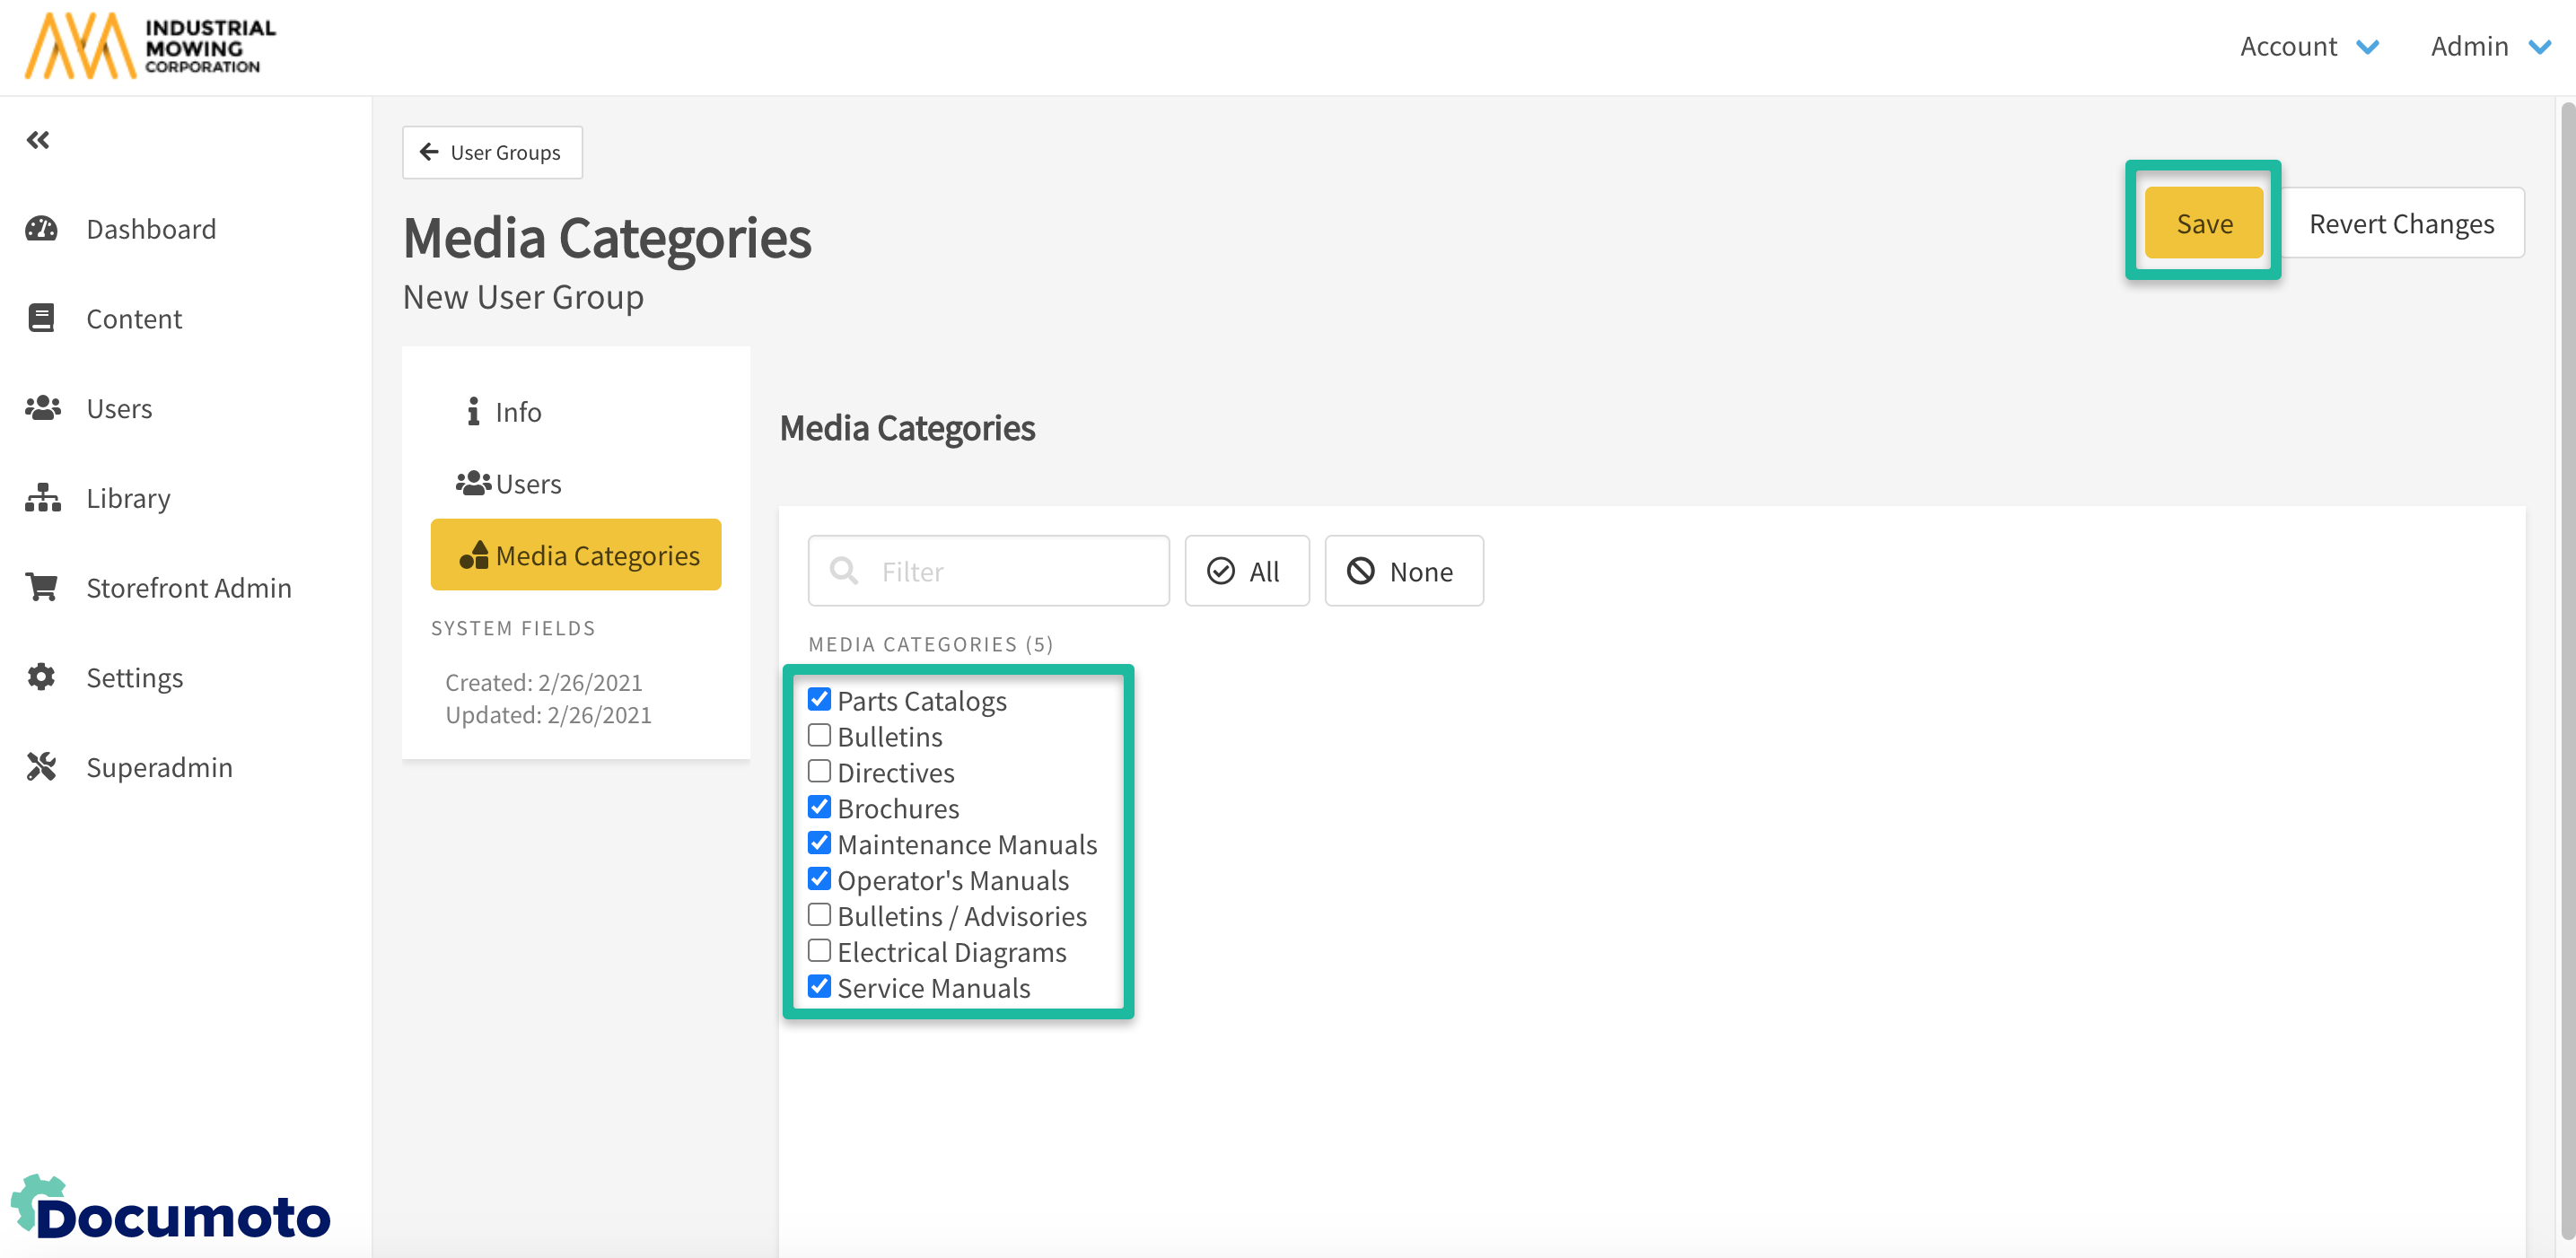This screenshot has width=2576, height=1258.
Task: Click the Settings gear icon
Action: (x=41, y=677)
